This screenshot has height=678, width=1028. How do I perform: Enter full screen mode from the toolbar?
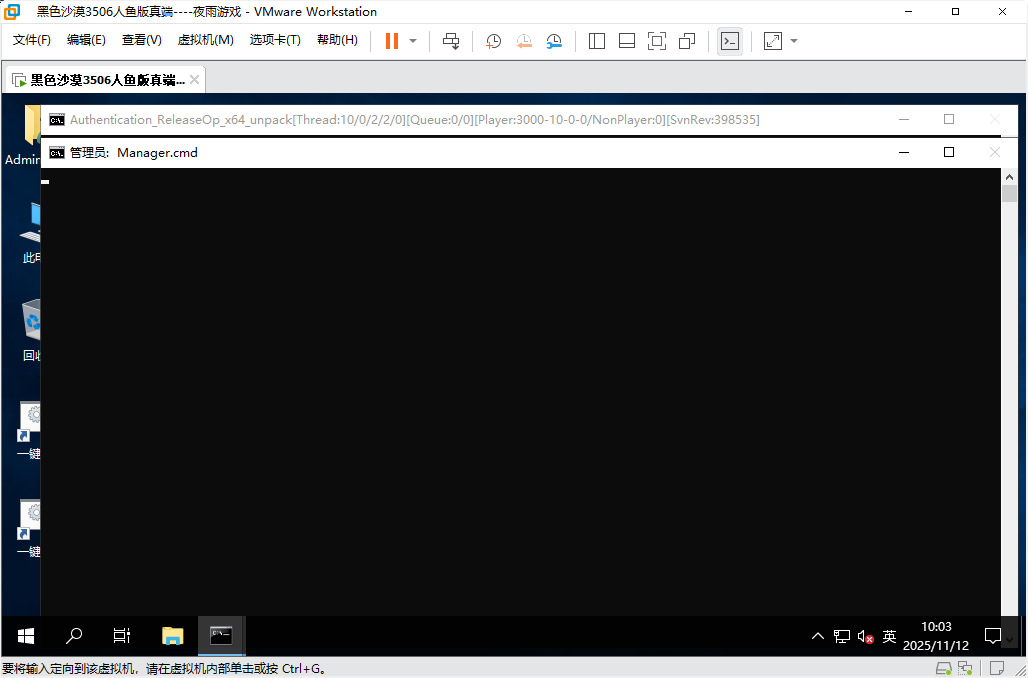pyautogui.click(x=657, y=41)
